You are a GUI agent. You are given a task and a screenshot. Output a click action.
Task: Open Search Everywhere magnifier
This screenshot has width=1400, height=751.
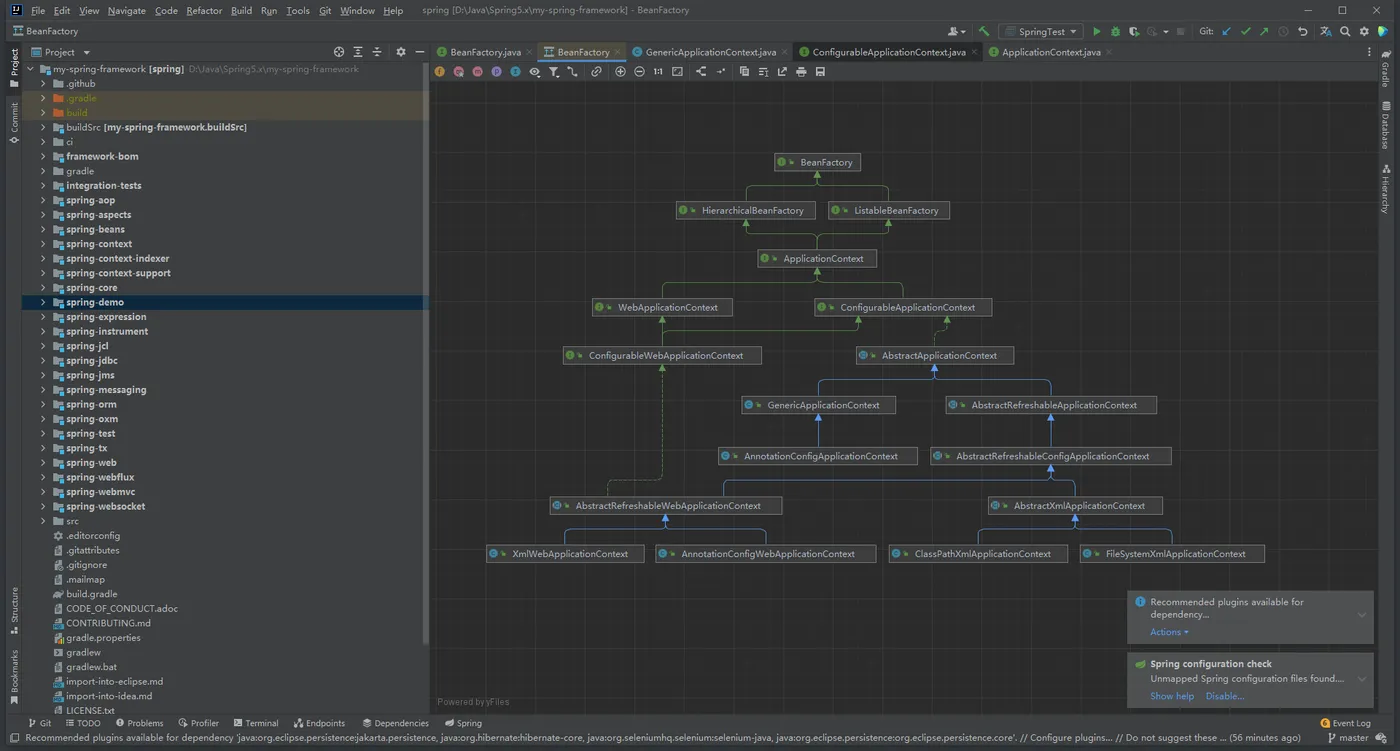pyautogui.click(x=1345, y=31)
